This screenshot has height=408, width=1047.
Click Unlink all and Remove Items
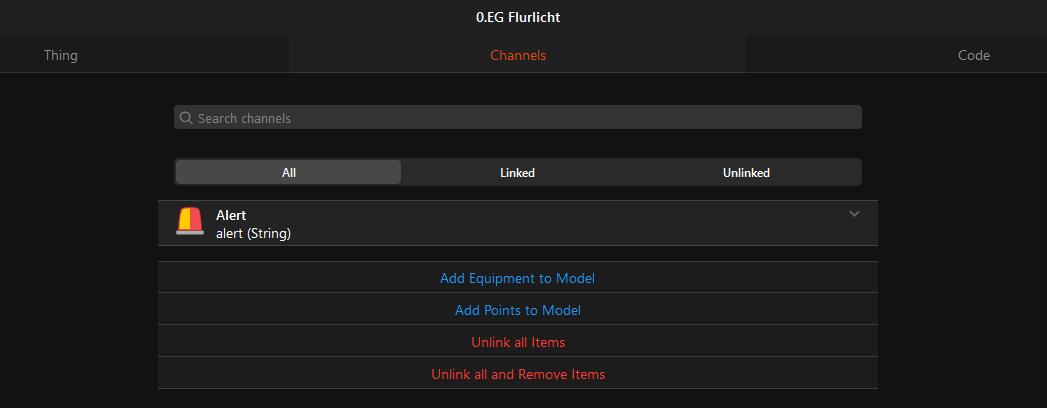[x=517, y=374]
